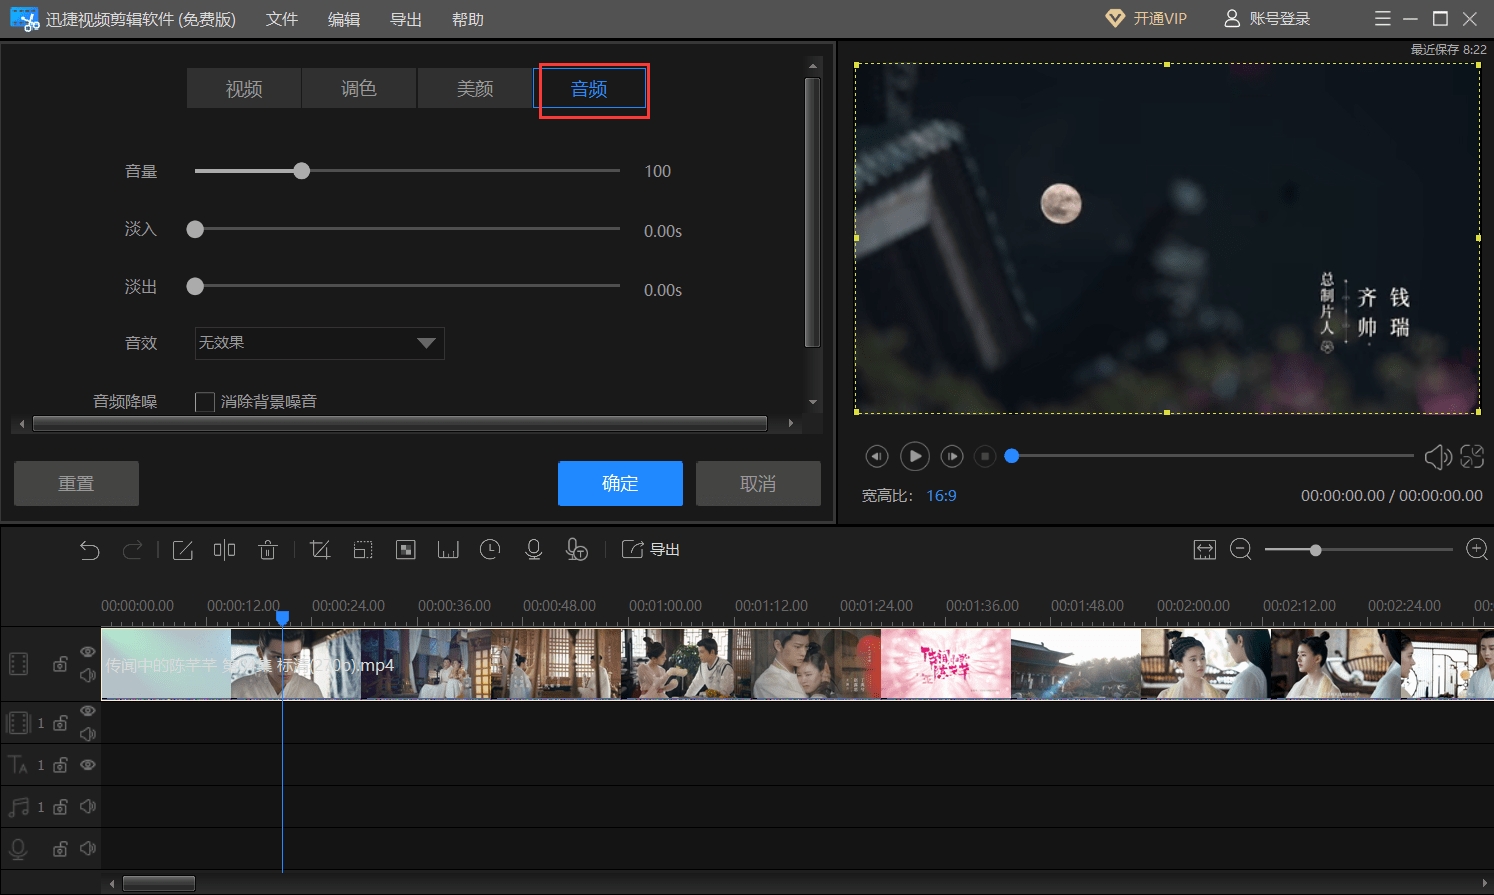Adjust the timeline zoom slider

1316,550
